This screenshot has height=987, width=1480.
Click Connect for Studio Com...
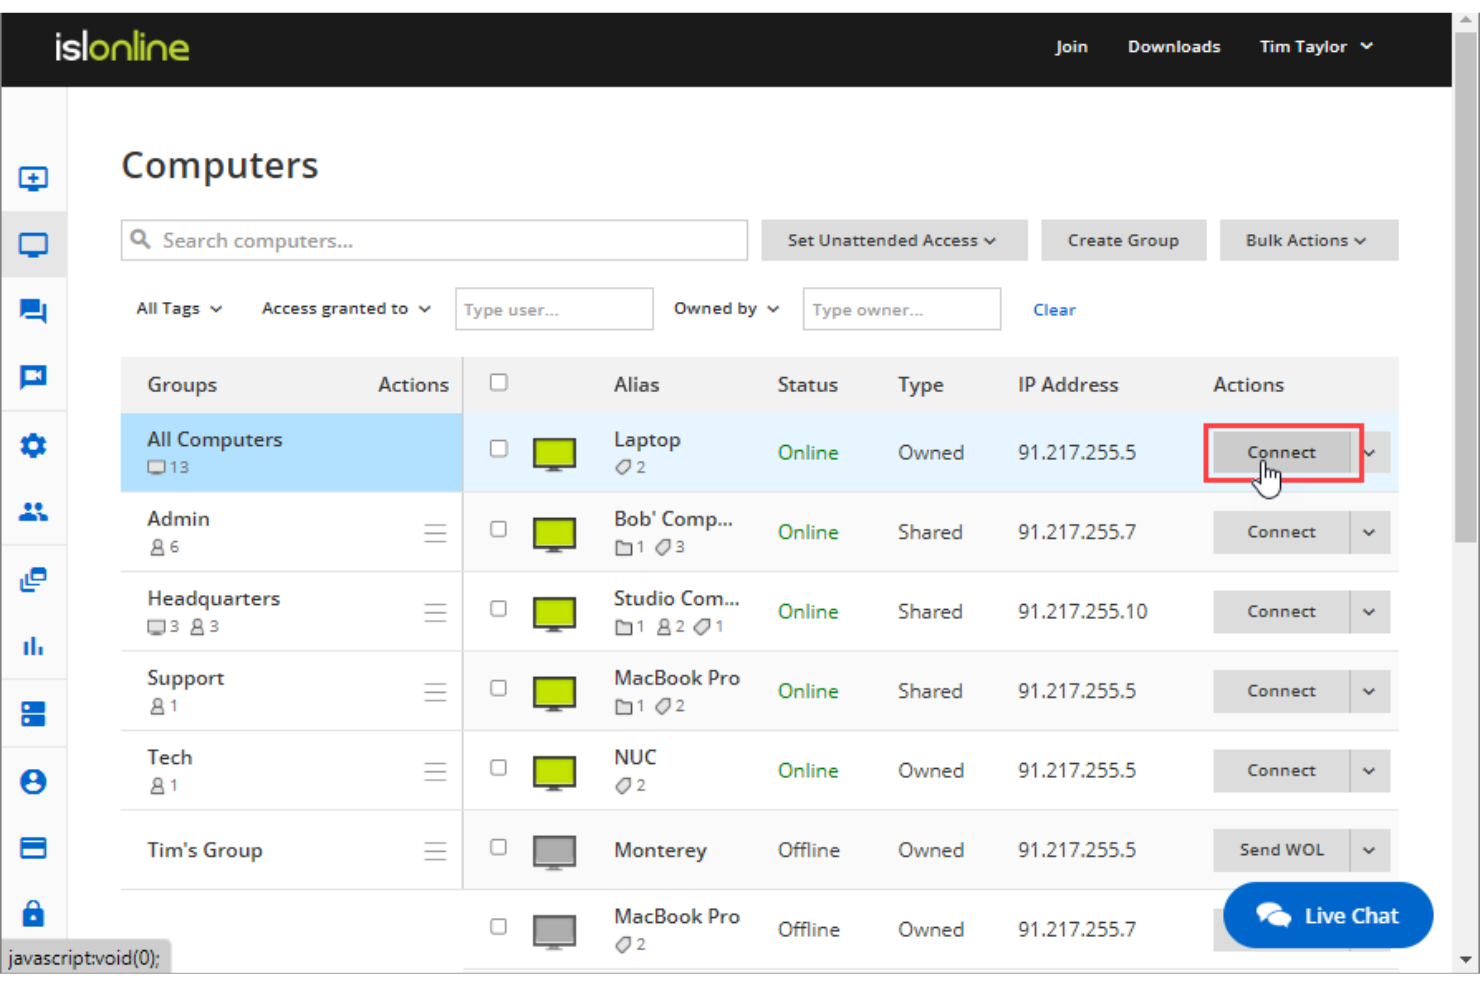(1281, 612)
